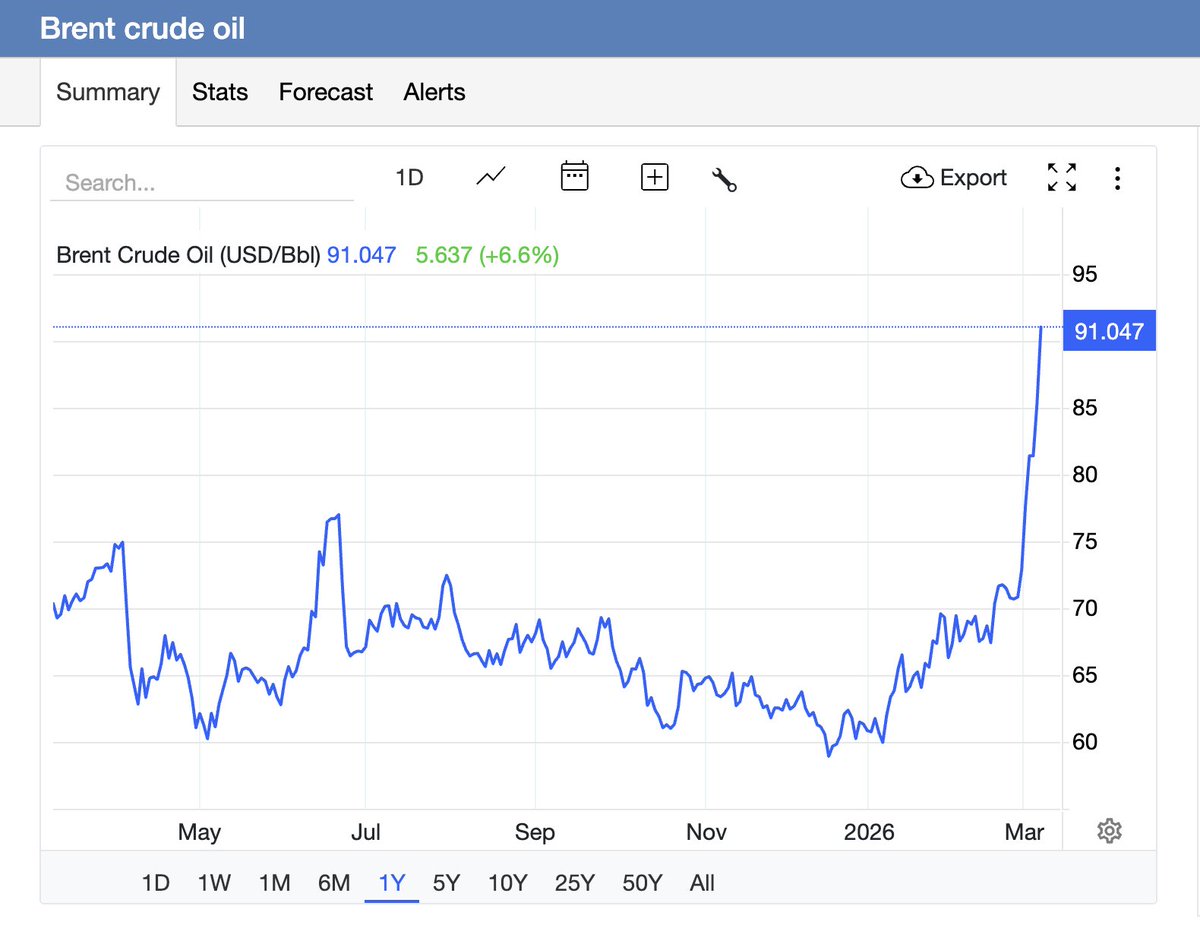Click the Jul x-axis label
The height and width of the screenshot is (931, 1200).
(365, 832)
